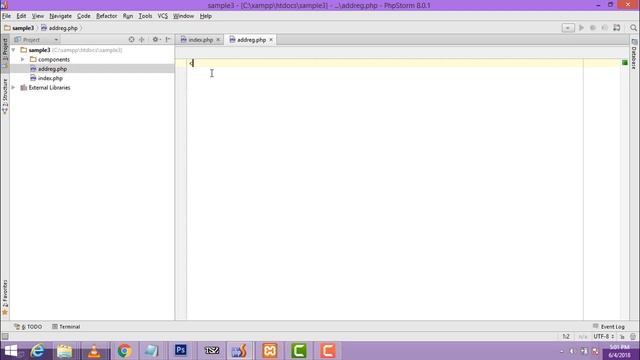Image resolution: width=640 pixels, height=360 pixels.
Task: Open Project view selector dropdown
Action: 37,40
